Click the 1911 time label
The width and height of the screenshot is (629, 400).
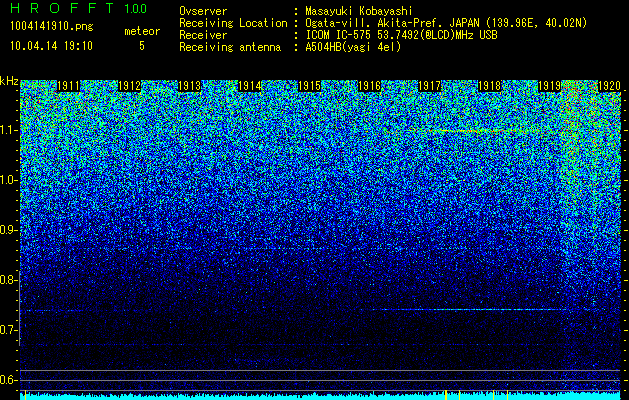point(69,86)
